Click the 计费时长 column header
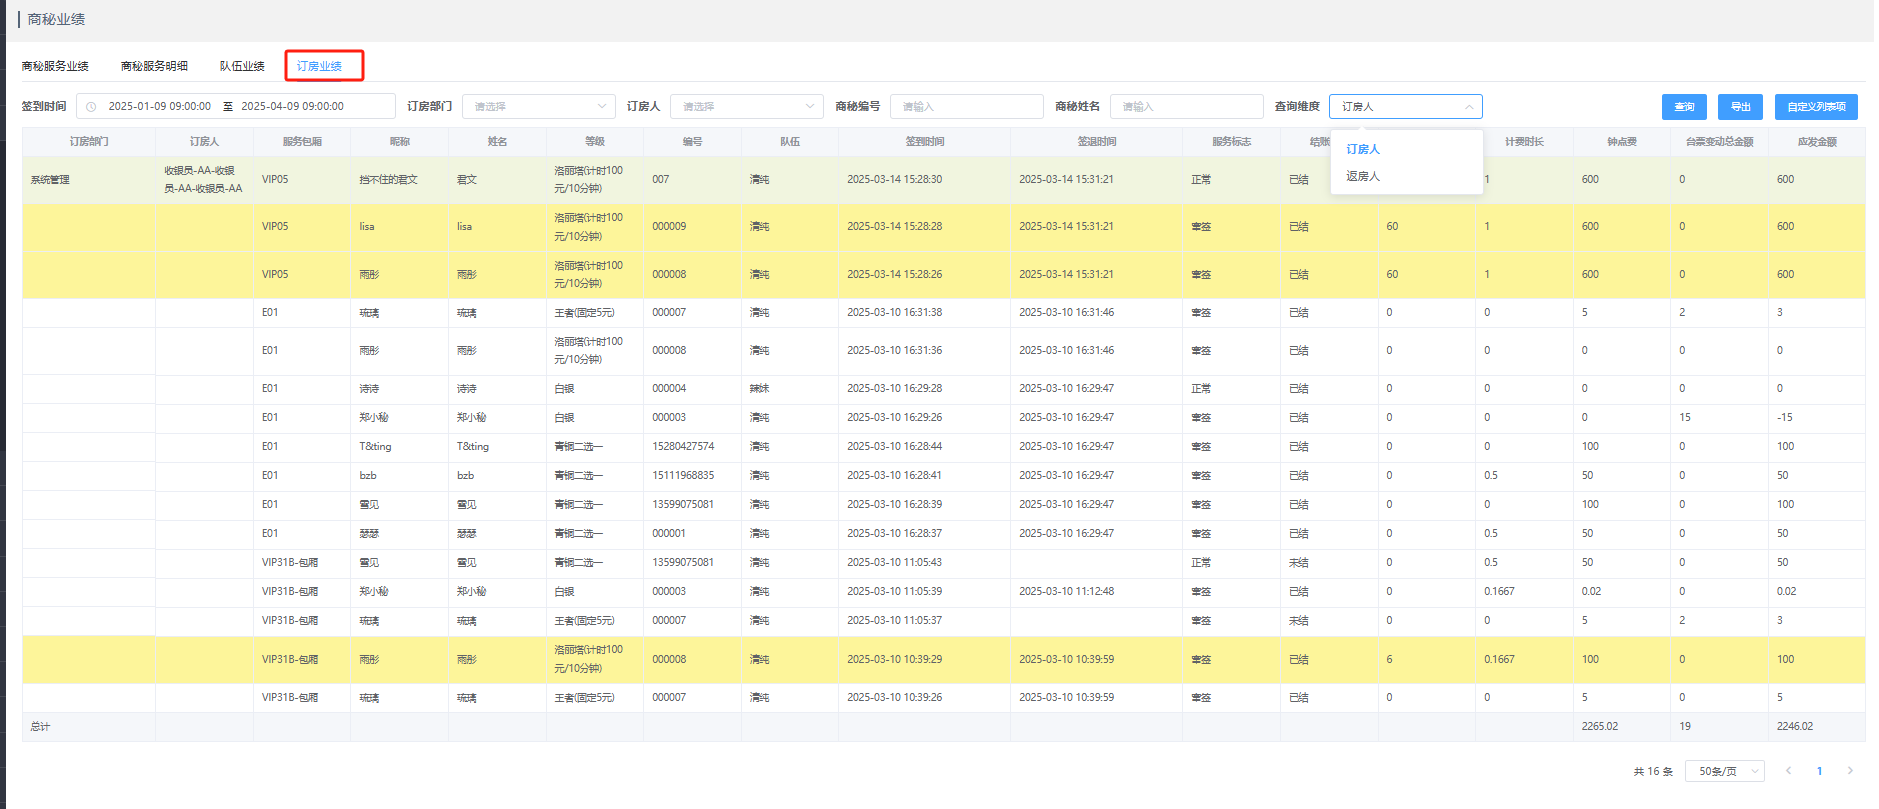This screenshot has width=1879, height=809. pos(1524,142)
